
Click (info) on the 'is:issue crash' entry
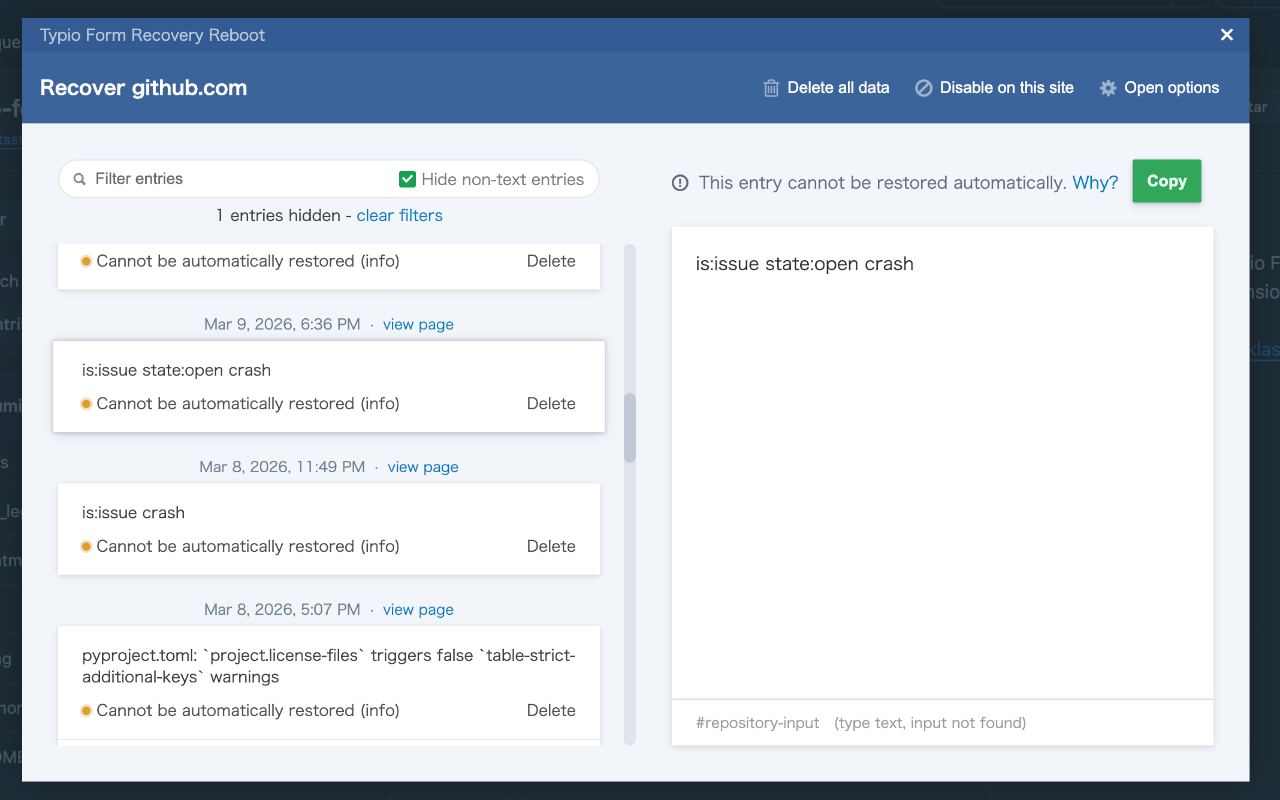pos(379,547)
